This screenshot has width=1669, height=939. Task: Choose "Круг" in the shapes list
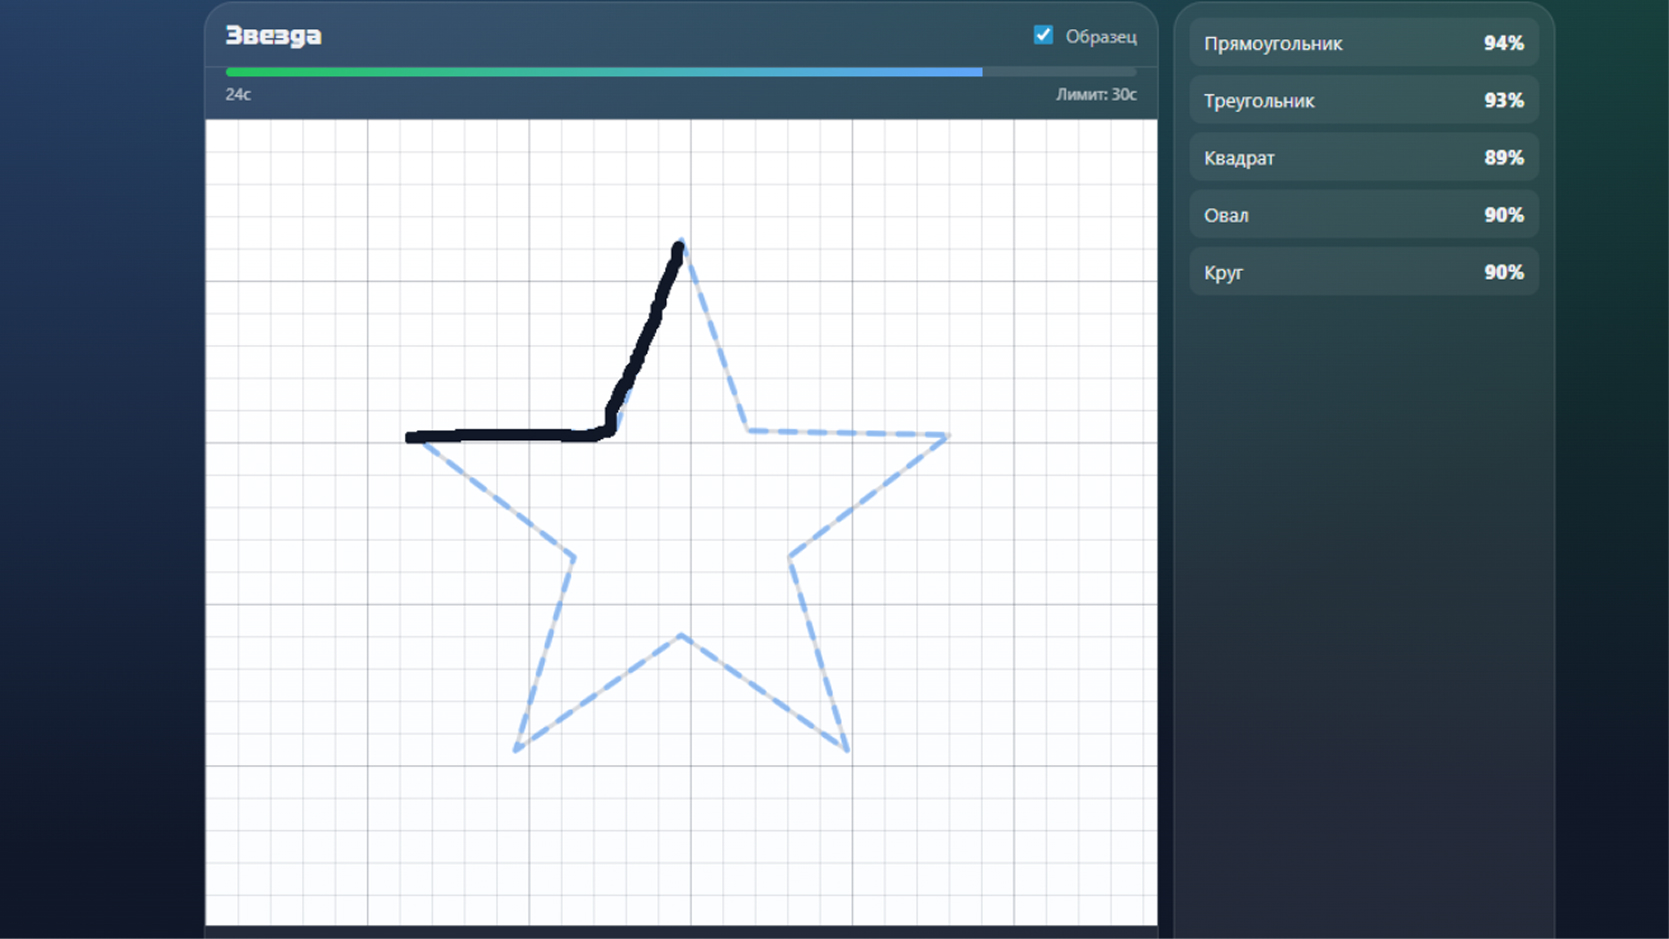(x=1224, y=271)
